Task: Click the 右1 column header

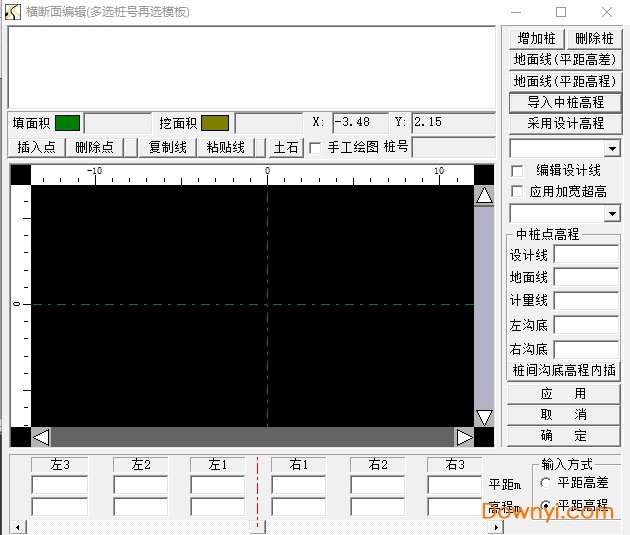Action: [x=299, y=465]
